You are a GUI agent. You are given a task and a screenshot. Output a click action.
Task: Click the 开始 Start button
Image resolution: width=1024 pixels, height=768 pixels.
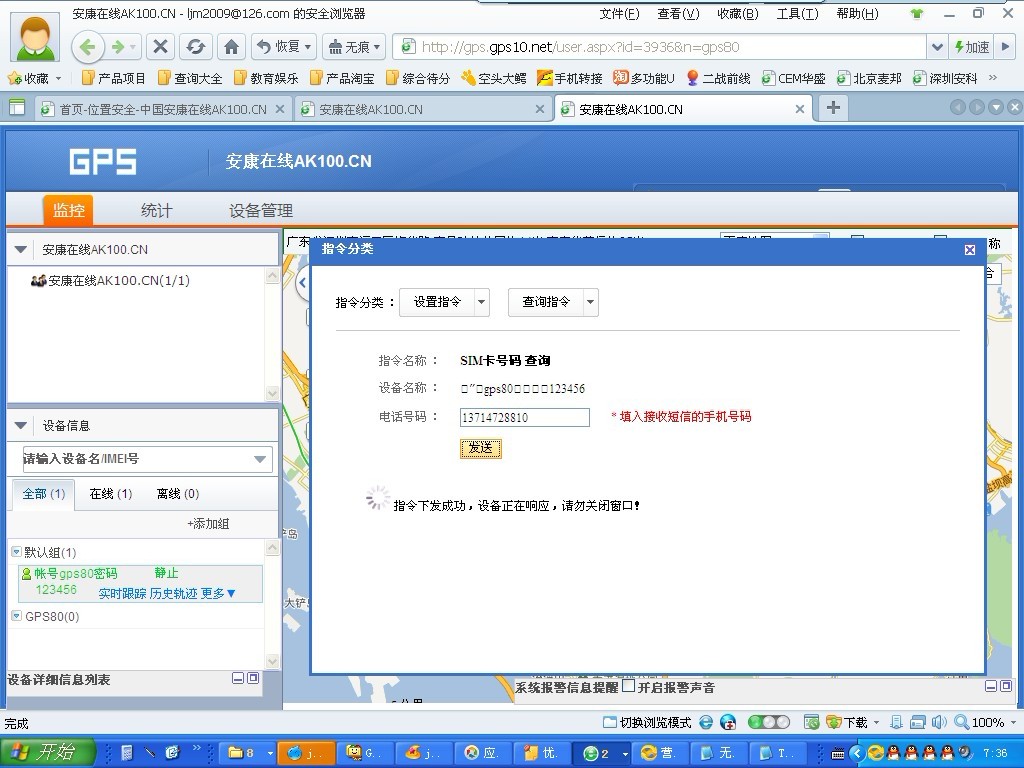(47, 753)
